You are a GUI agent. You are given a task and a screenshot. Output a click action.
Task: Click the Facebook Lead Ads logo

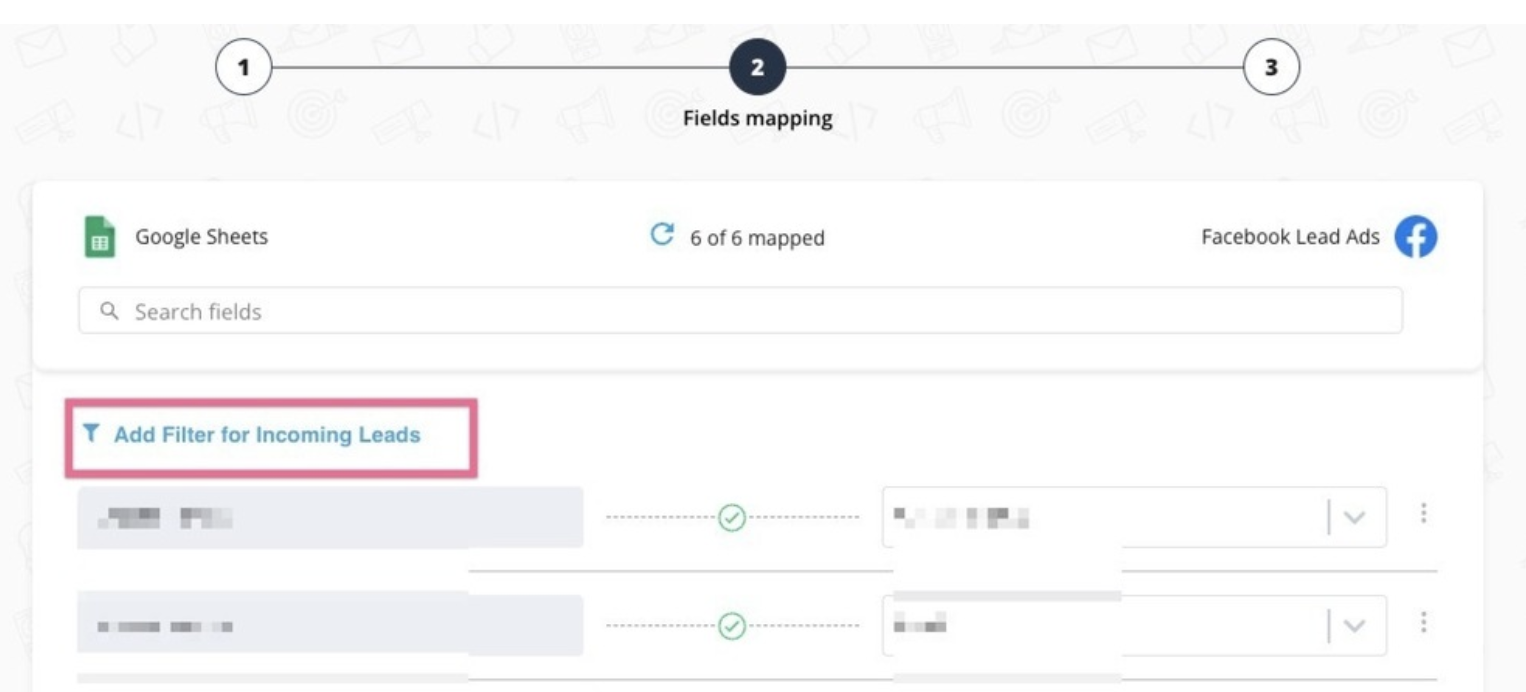tap(1415, 237)
